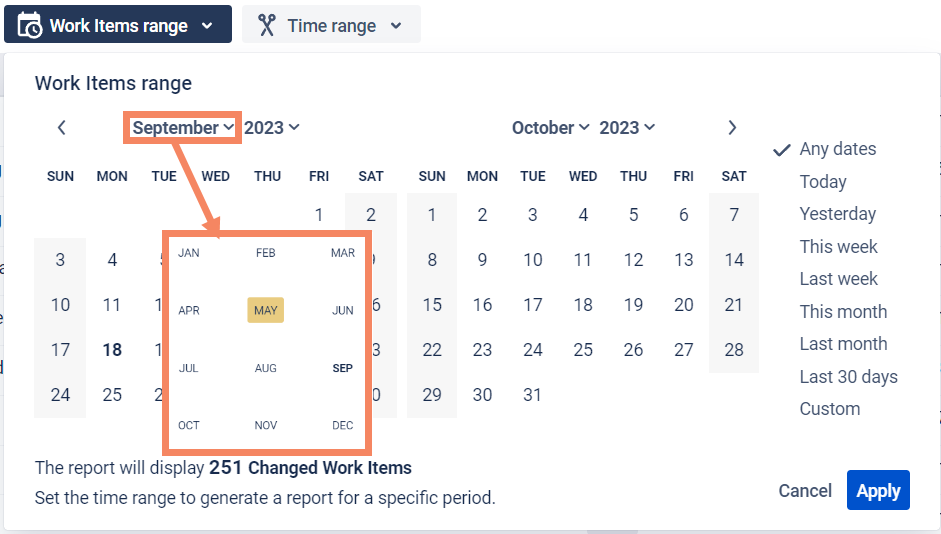Open the September month dropdown
Viewport: 941px width, 534px height.
(183, 128)
